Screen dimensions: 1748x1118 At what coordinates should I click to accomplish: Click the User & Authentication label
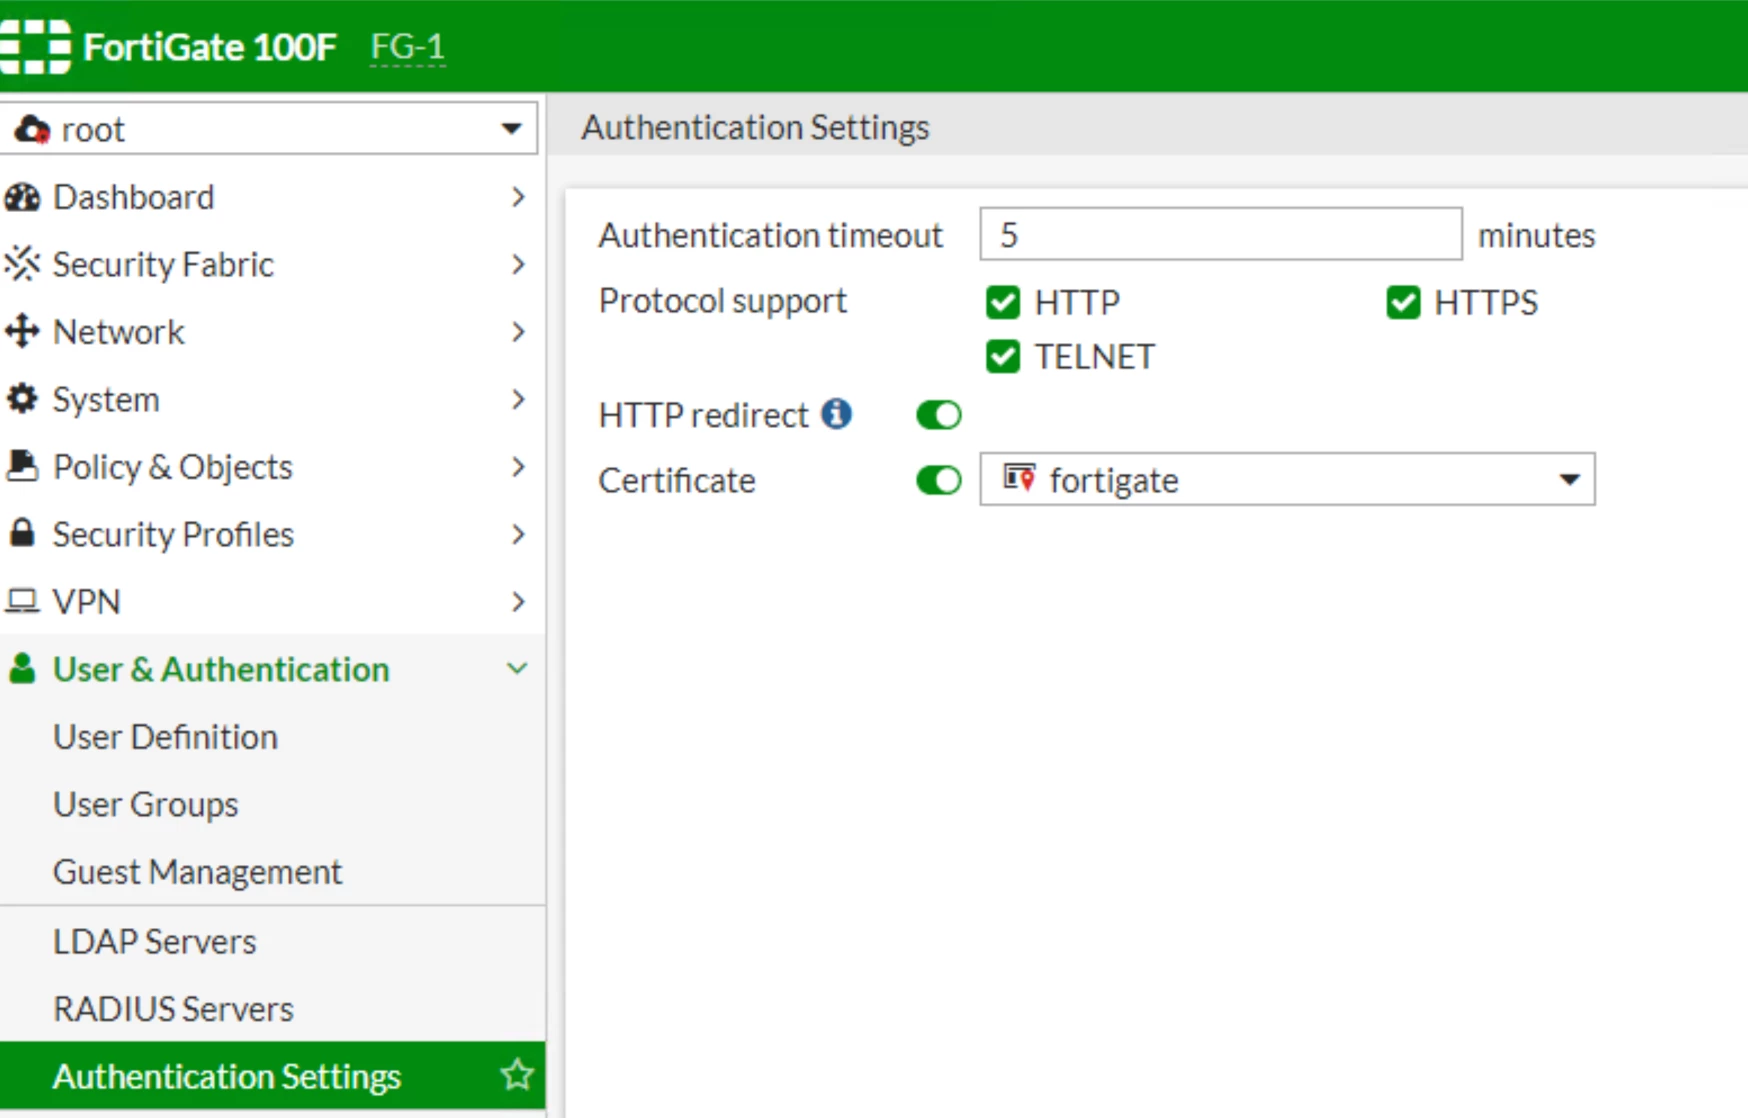click(x=221, y=669)
